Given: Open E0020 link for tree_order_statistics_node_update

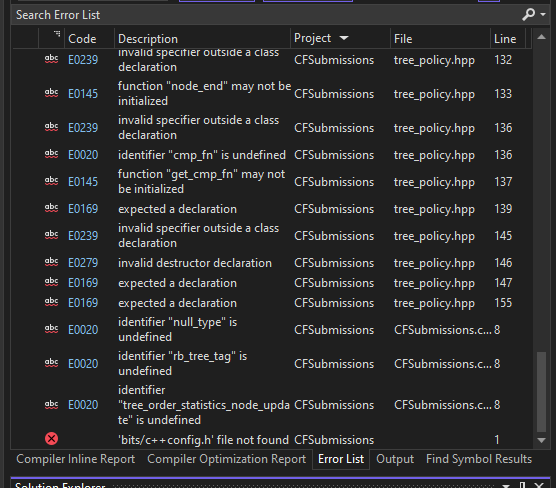Looking at the screenshot, I should click(83, 405).
